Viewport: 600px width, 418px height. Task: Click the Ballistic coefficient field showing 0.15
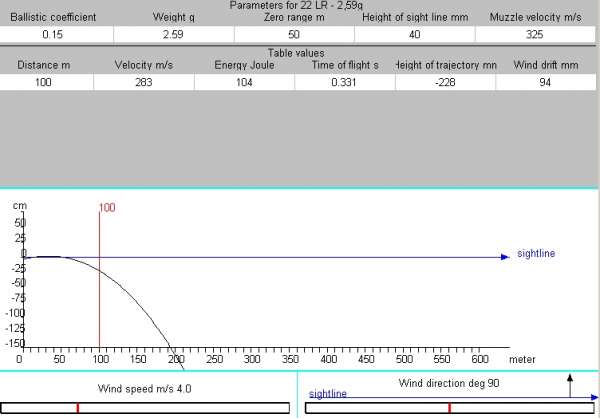[56, 34]
